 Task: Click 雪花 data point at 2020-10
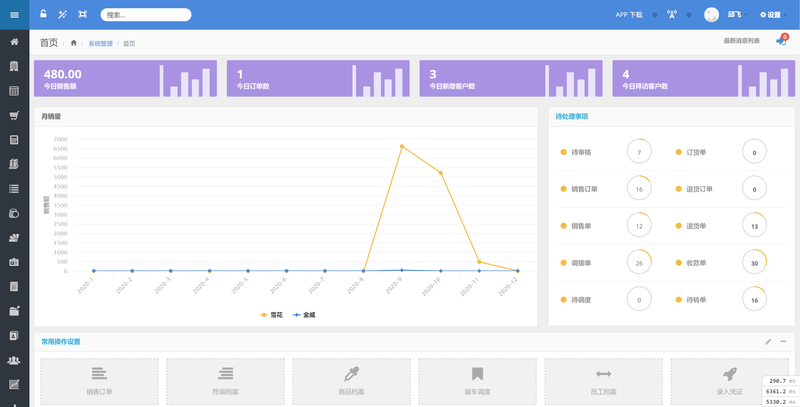441,173
